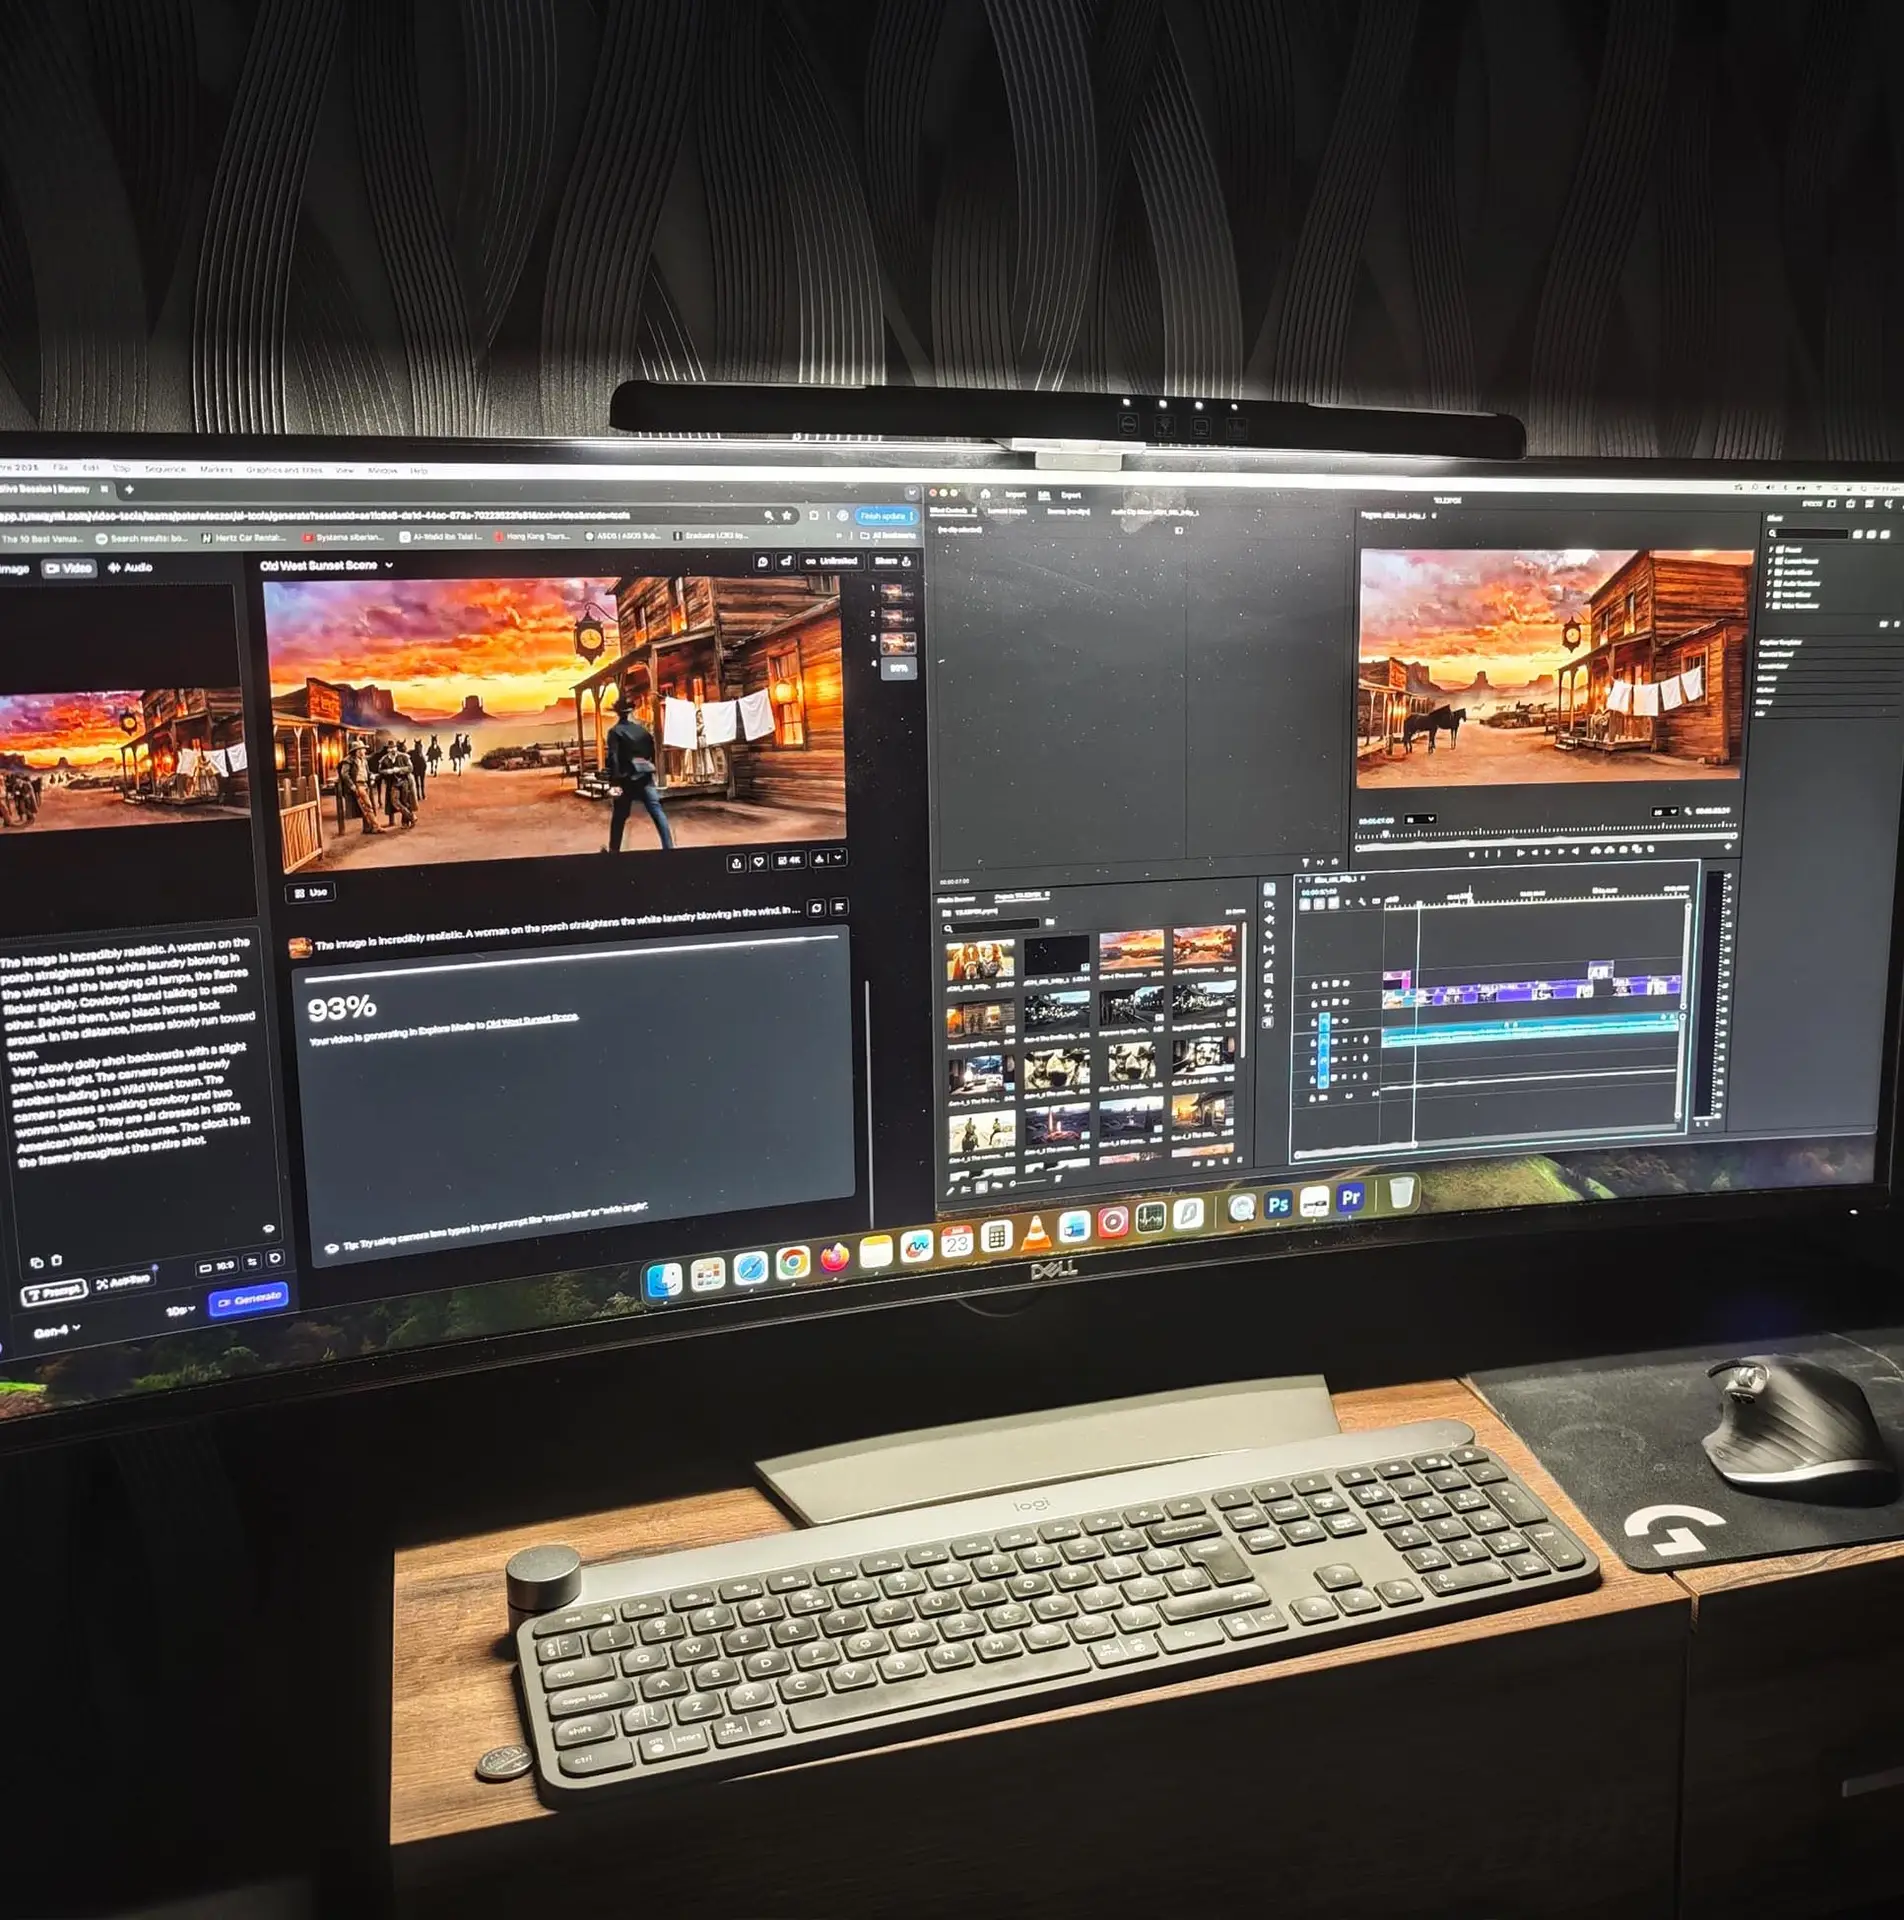
Task: Click the settings sliders icon beside 16:9
Action: [252, 1262]
